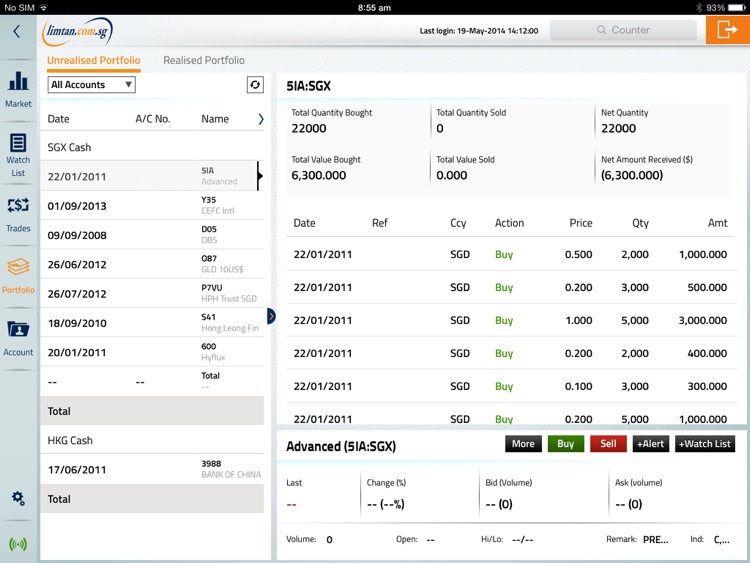Tap the Wi-Fi icon in status bar
This screenshot has width=750, height=563.
44,8
